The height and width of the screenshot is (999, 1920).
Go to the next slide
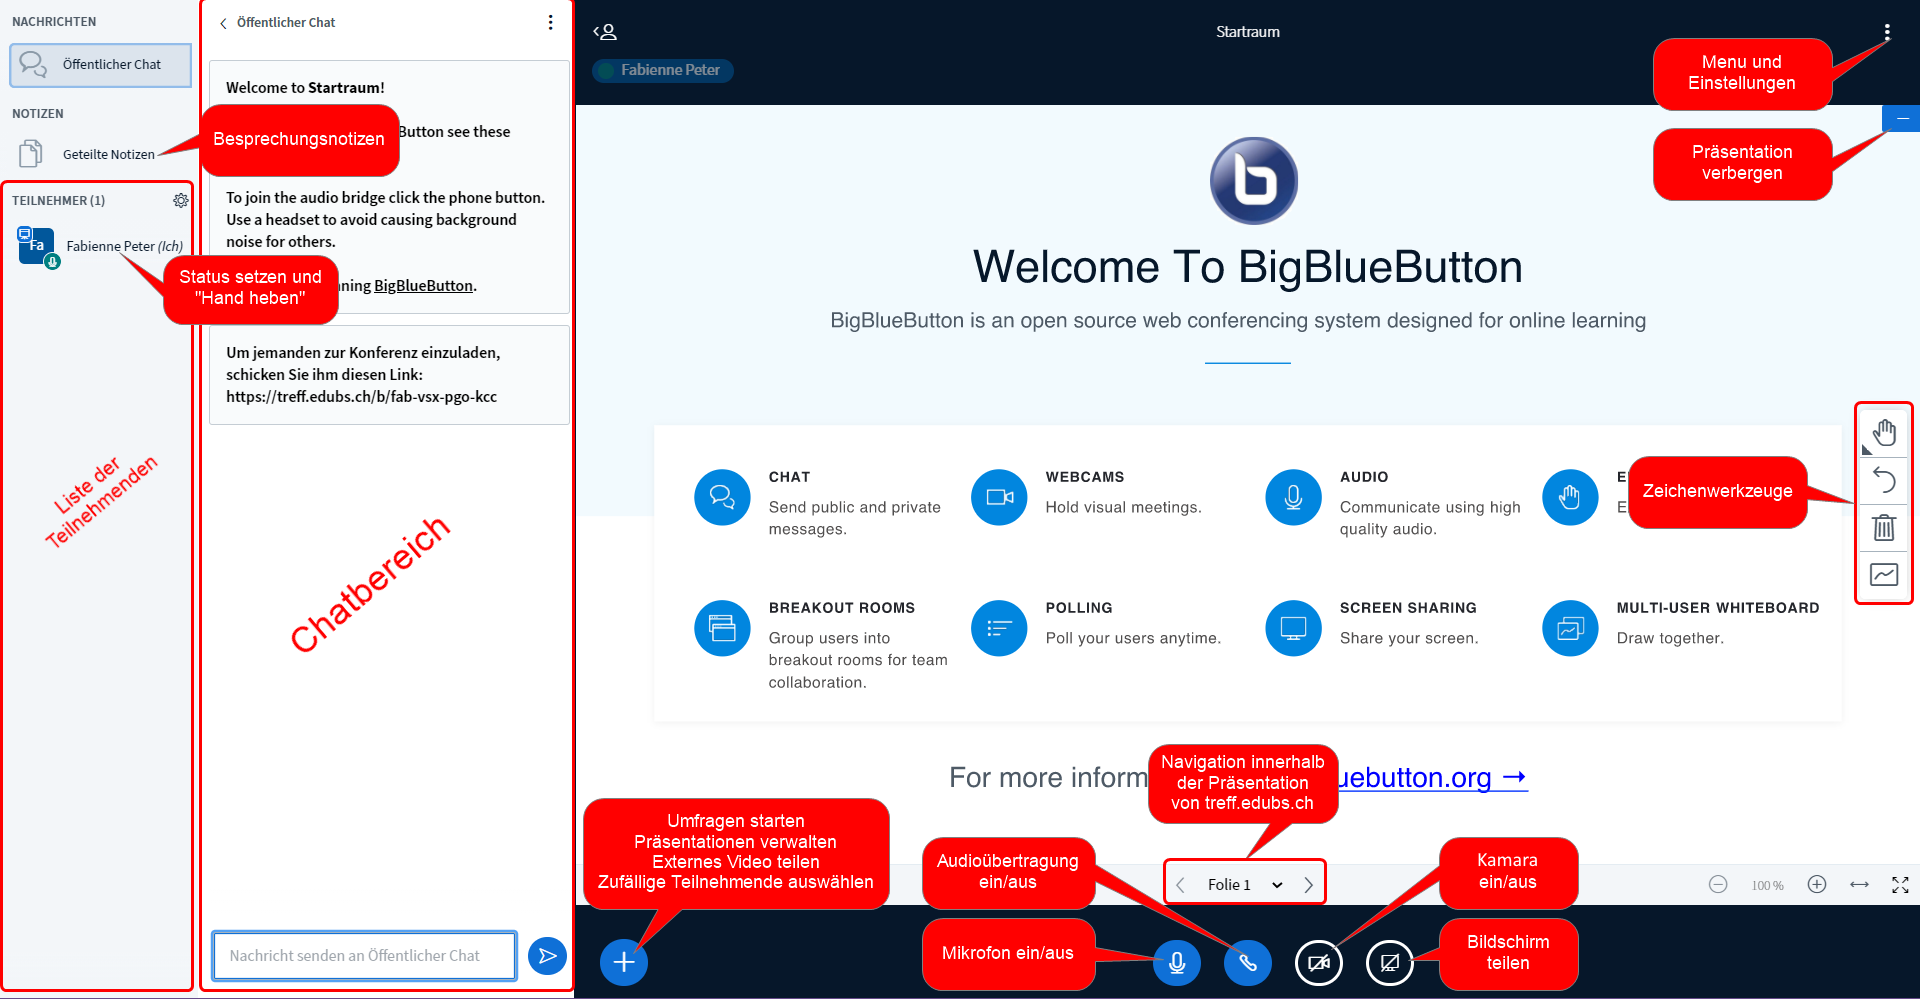tap(1308, 885)
